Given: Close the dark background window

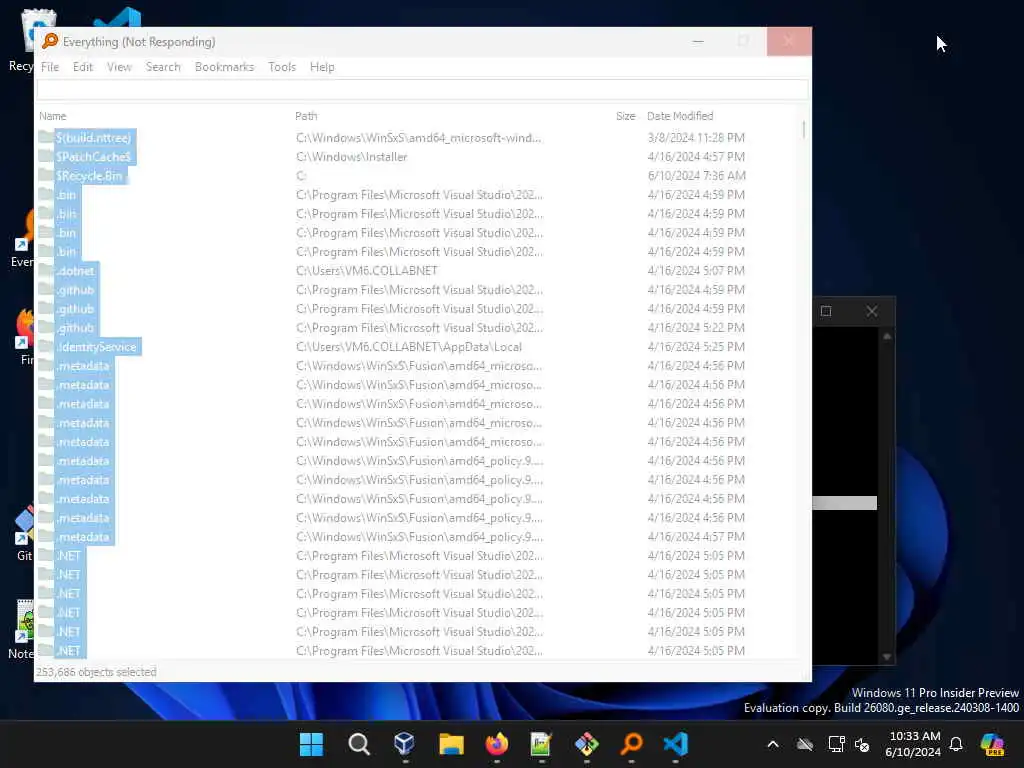Looking at the screenshot, I should coord(872,311).
